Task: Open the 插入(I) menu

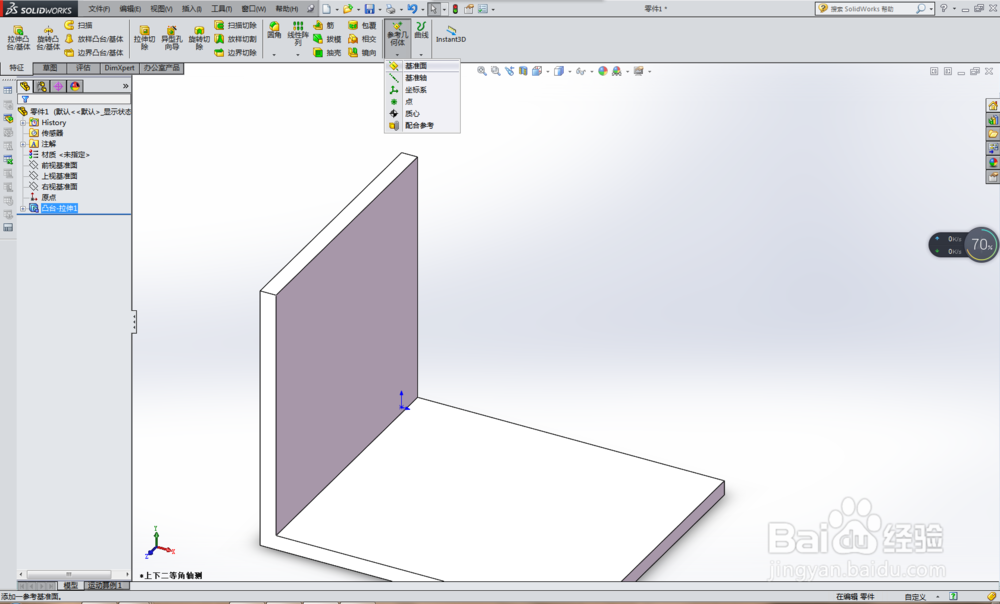Action: [192, 9]
